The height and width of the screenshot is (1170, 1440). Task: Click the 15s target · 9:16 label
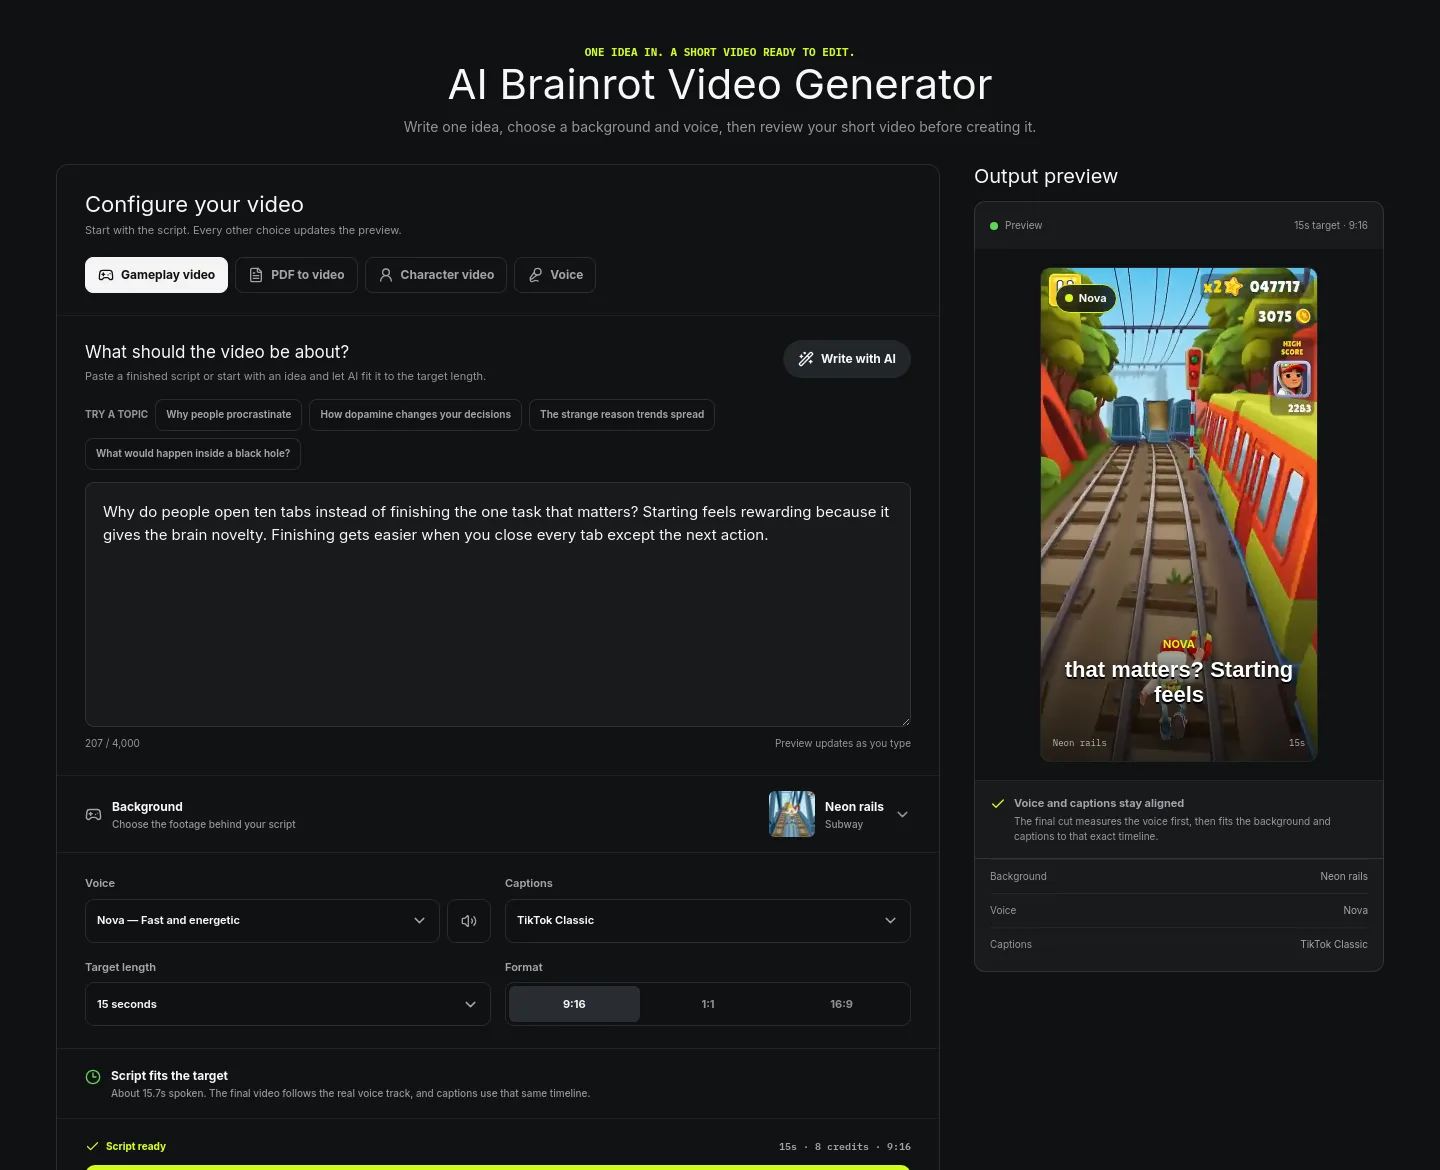point(1331,226)
